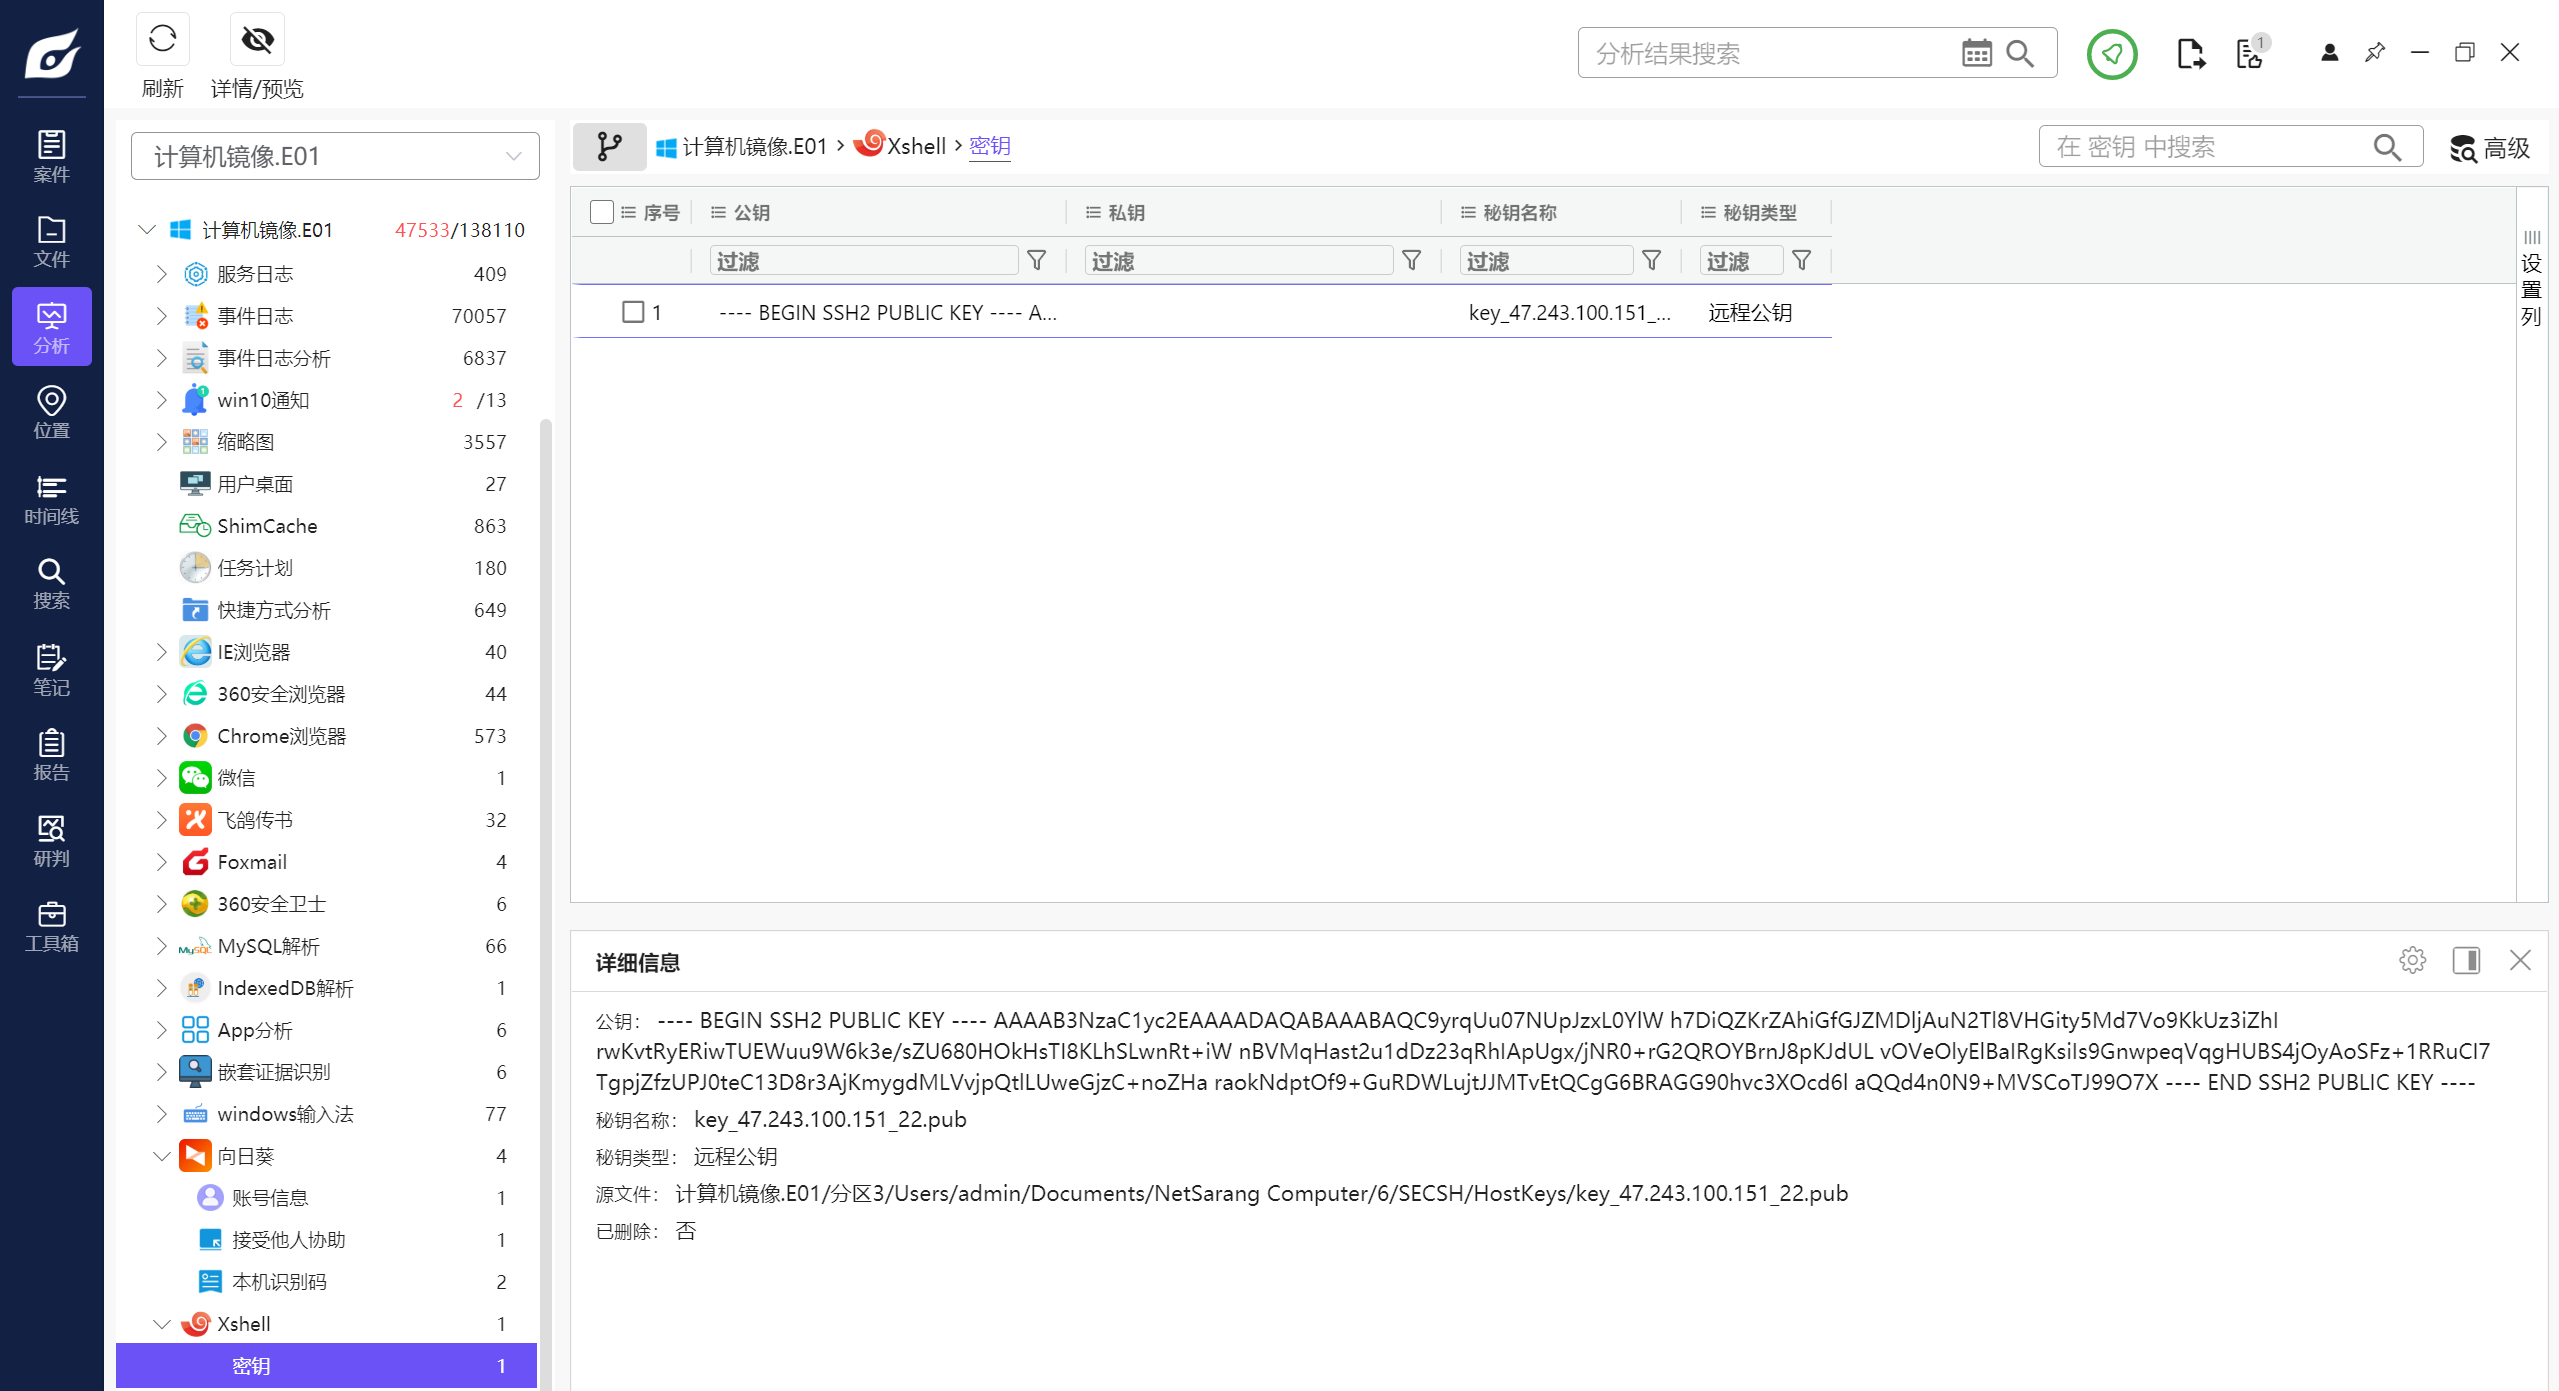Click the green circular shield icon in the top bar
Image resolution: width=2559 pixels, height=1391 pixels.
2111,53
